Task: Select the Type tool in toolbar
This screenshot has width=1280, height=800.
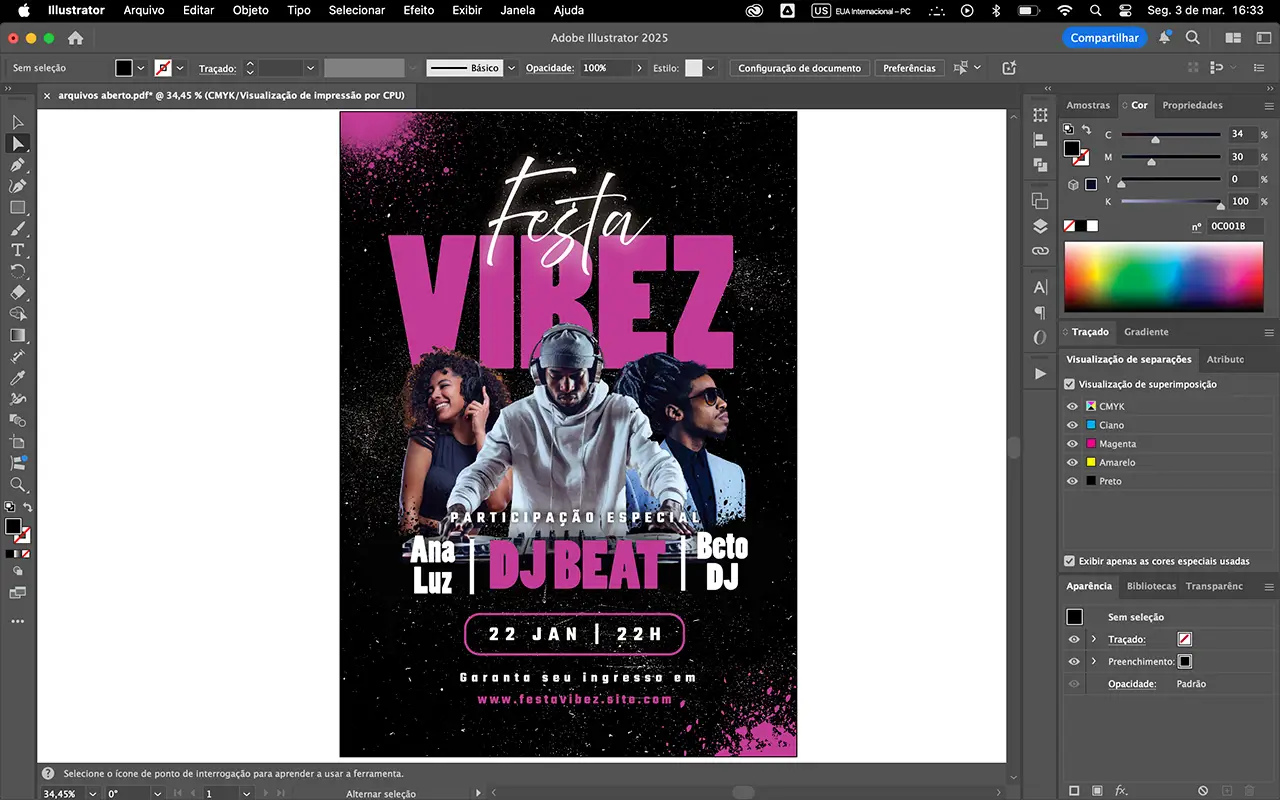Action: point(17,250)
